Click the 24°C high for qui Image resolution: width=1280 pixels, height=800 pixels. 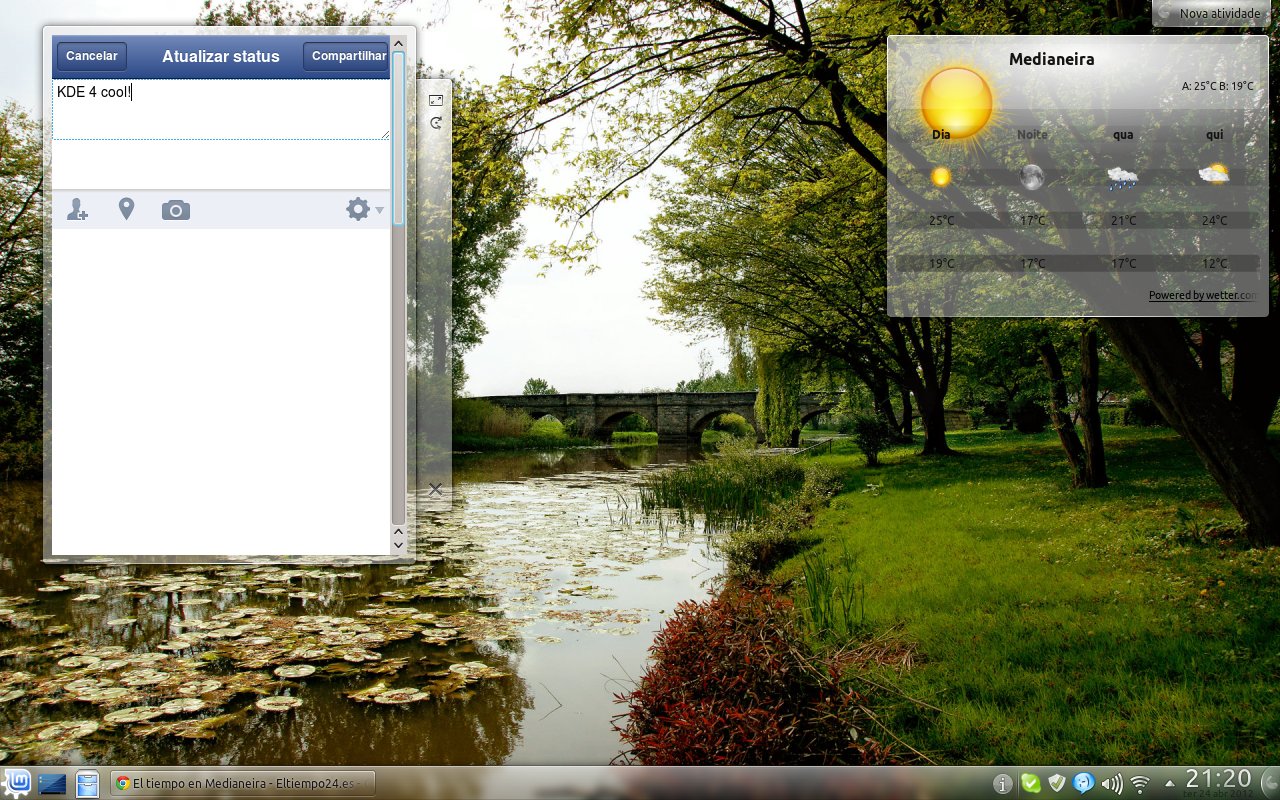(x=1215, y=221)
